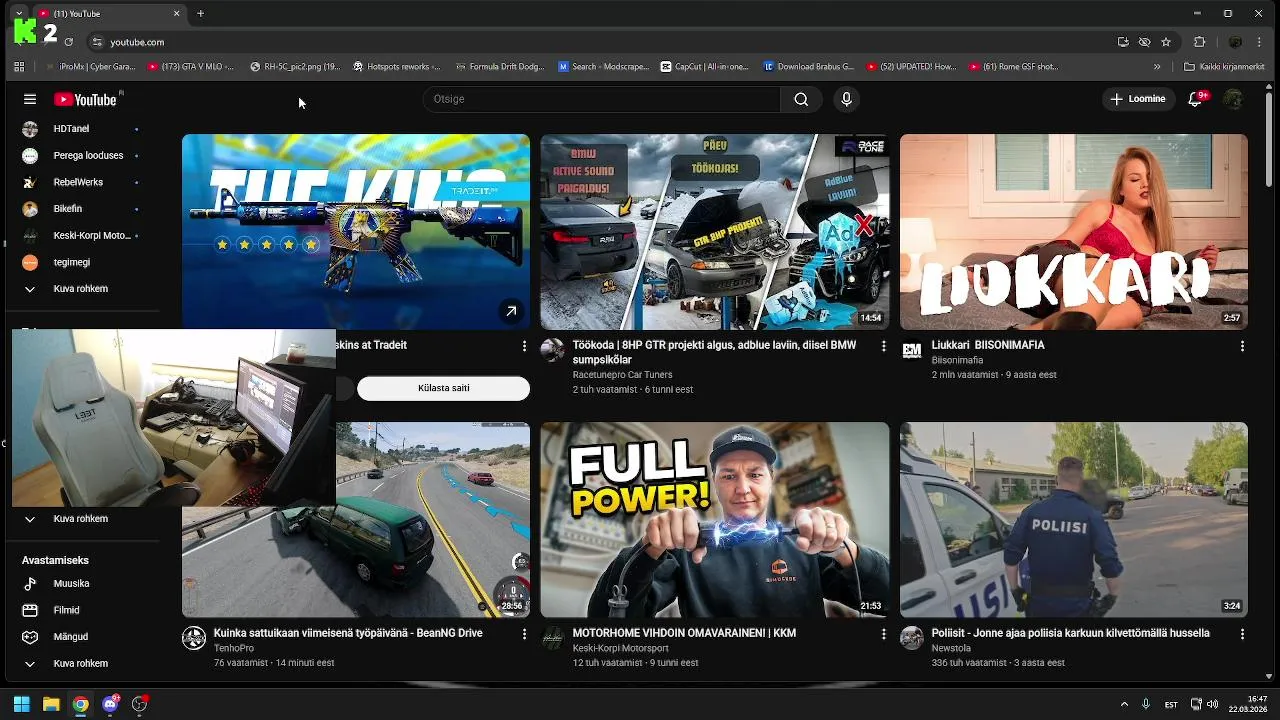Open the CapCut All-in-one bookmark
Viewport: 1280px width, 720px height.
point(705,67)
